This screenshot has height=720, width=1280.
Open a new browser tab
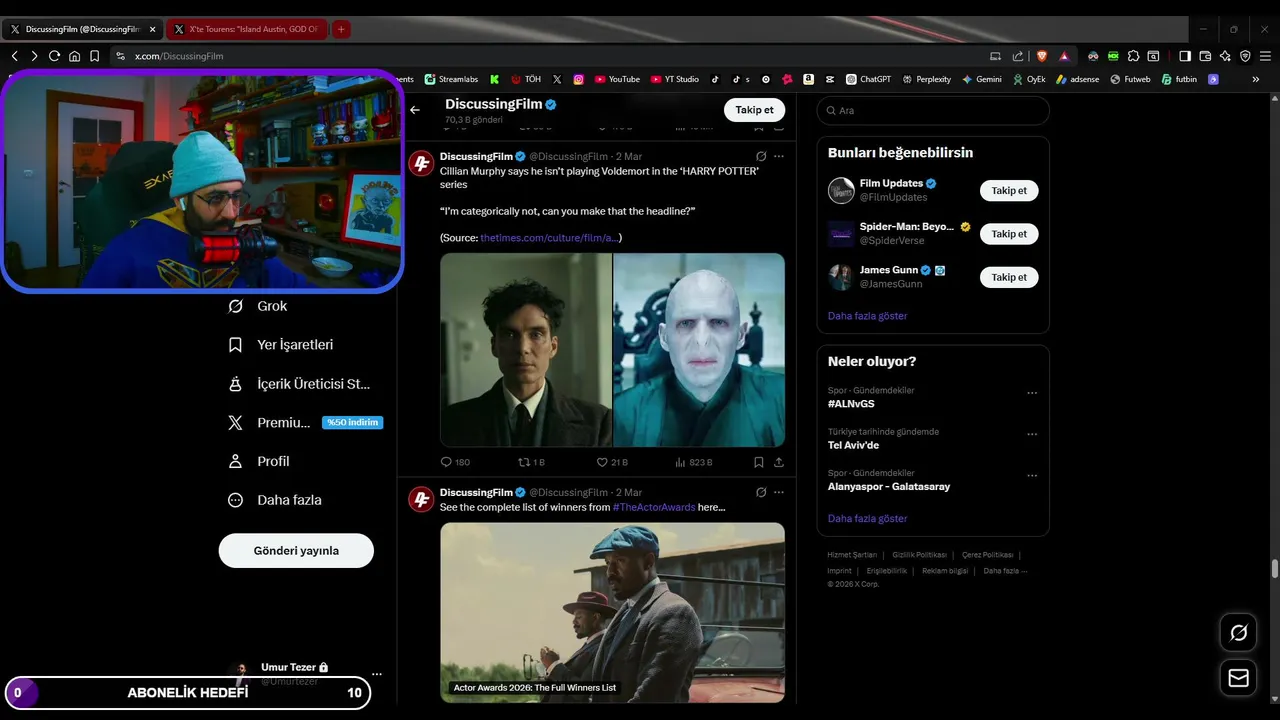(x=341, y=30)
